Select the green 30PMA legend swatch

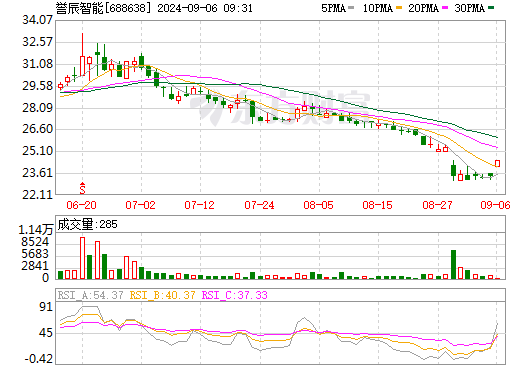[x=491, y=8]
